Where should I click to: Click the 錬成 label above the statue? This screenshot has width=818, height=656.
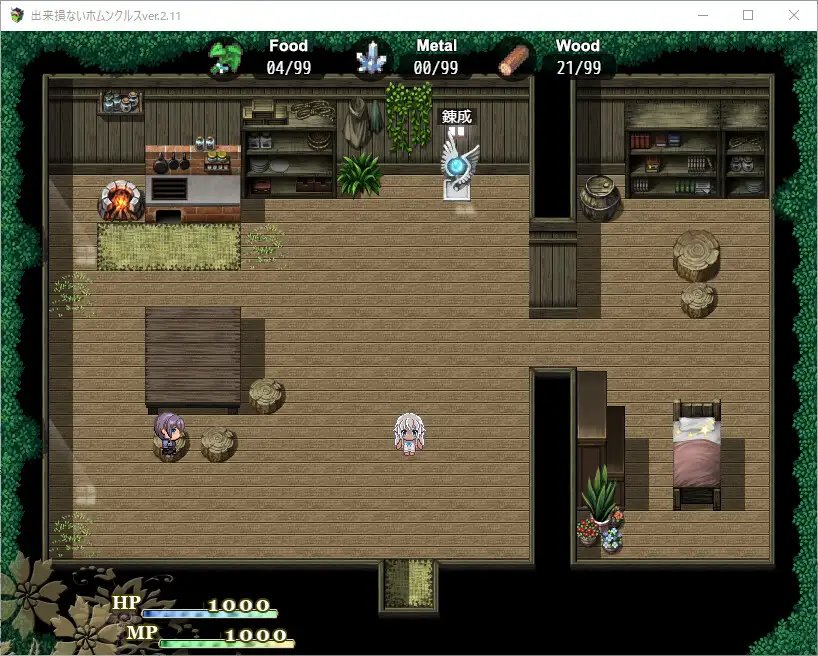pos(457,117)
